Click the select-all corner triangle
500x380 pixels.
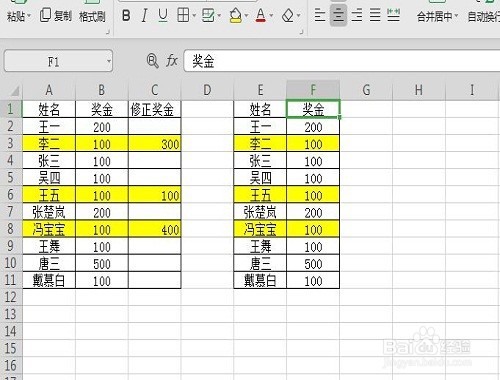15,91
